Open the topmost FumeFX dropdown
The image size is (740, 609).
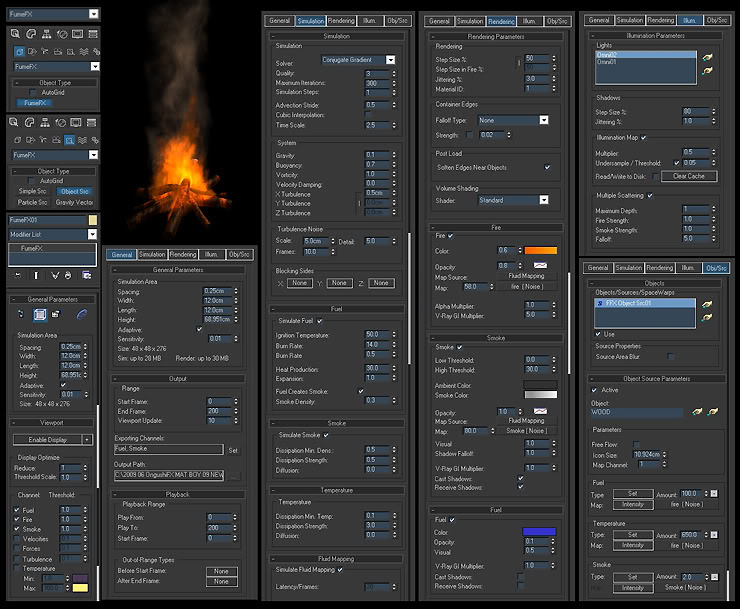[x=53, y=14]
